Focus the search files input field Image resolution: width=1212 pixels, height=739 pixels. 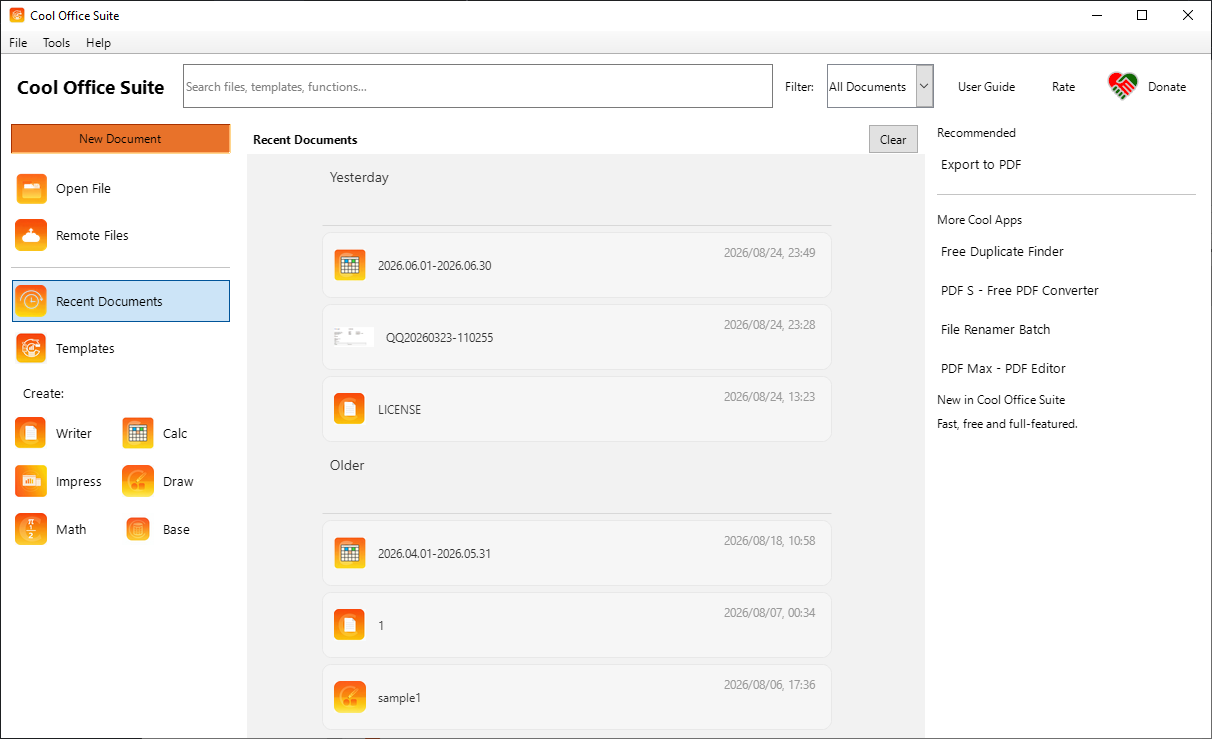click(478, 86)
